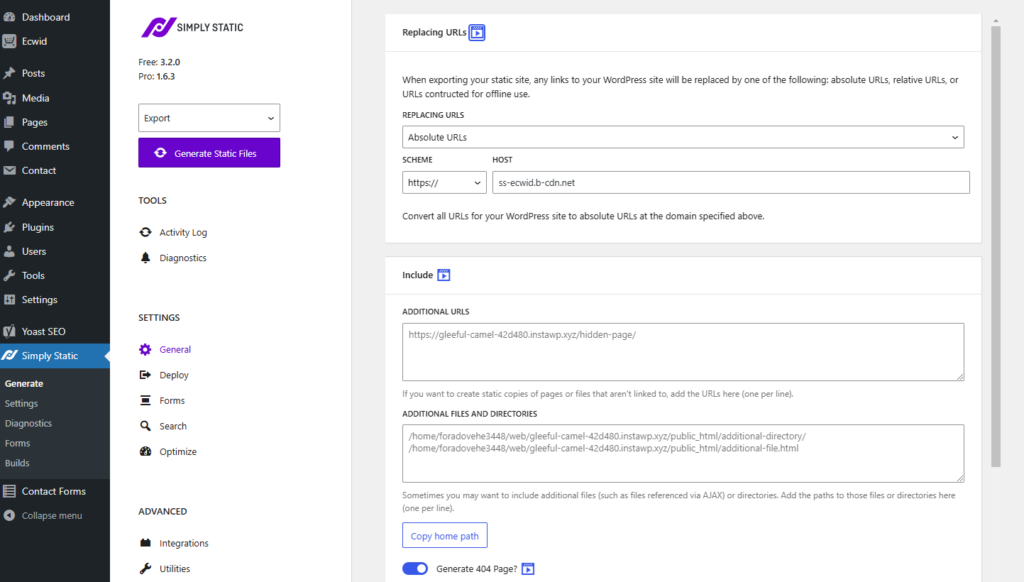This screenshot has height=582, width=1024.
Task: Open the Builds submenu item
Action: (17, 463)
